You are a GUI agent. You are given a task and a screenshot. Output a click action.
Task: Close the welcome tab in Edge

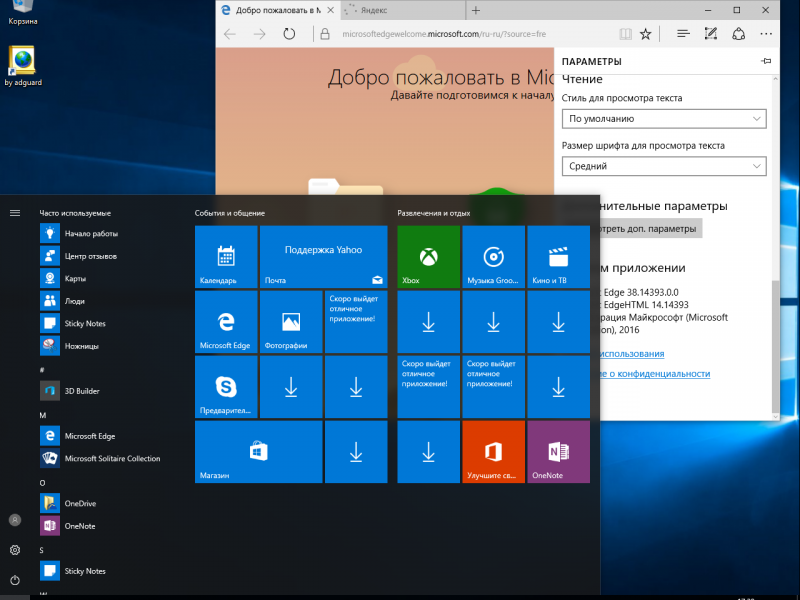click(331, 10)
